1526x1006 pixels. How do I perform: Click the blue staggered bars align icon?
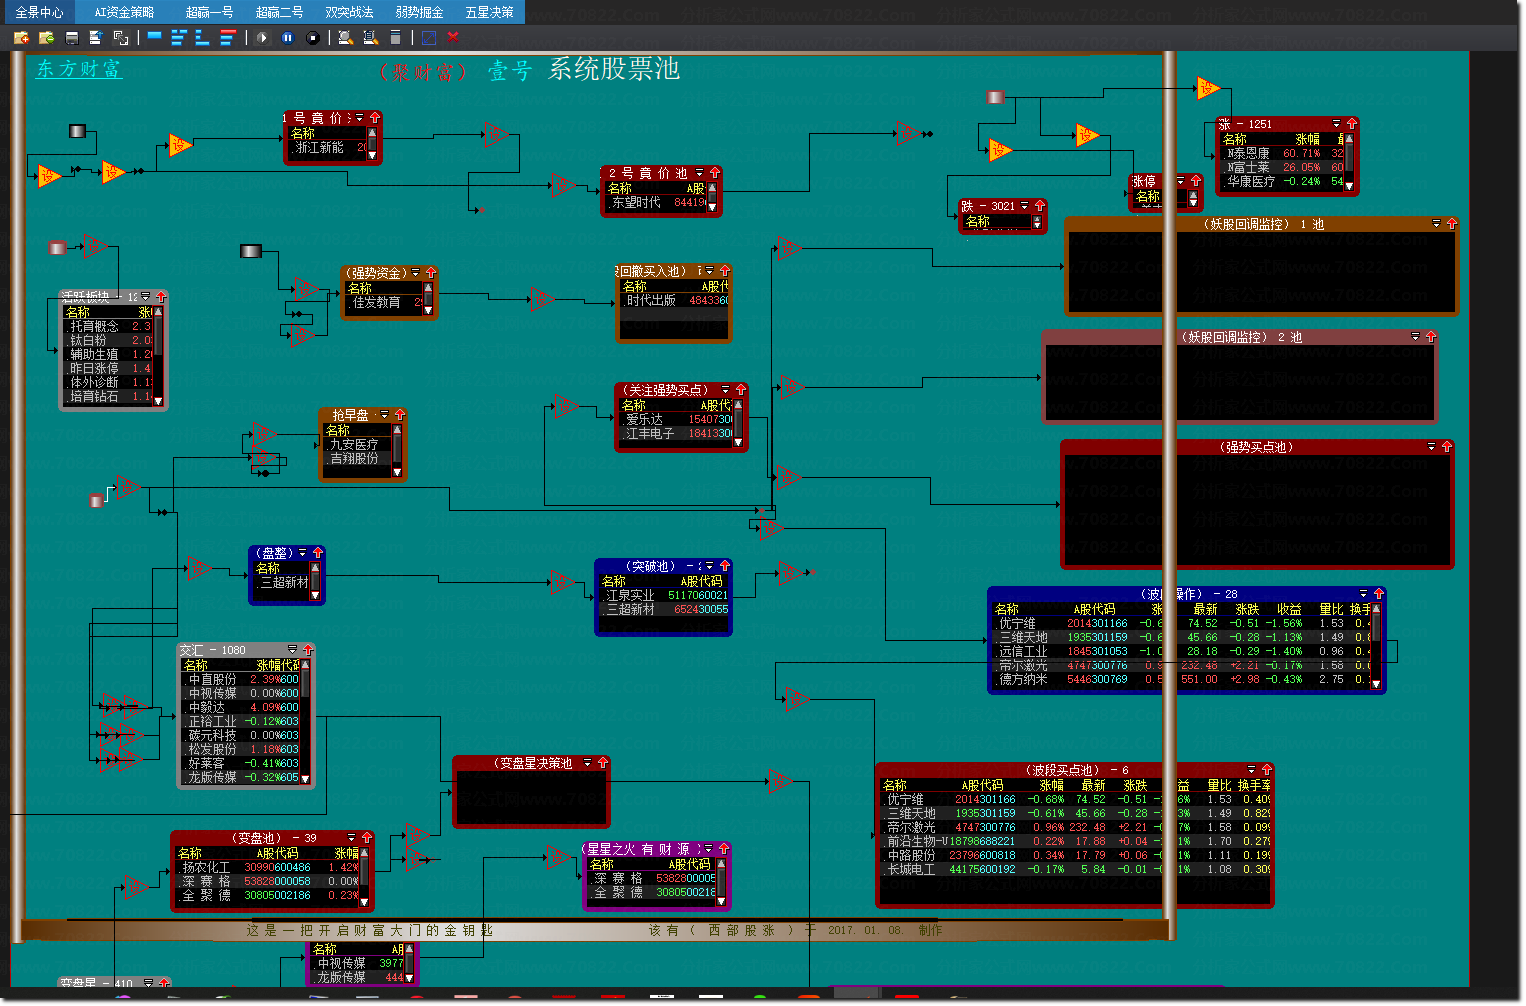[x=179, y=37]
